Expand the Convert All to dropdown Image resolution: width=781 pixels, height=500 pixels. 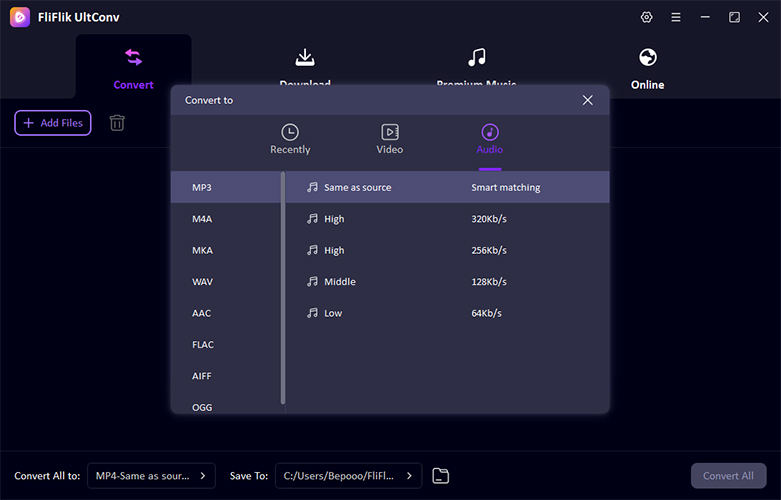151,476
